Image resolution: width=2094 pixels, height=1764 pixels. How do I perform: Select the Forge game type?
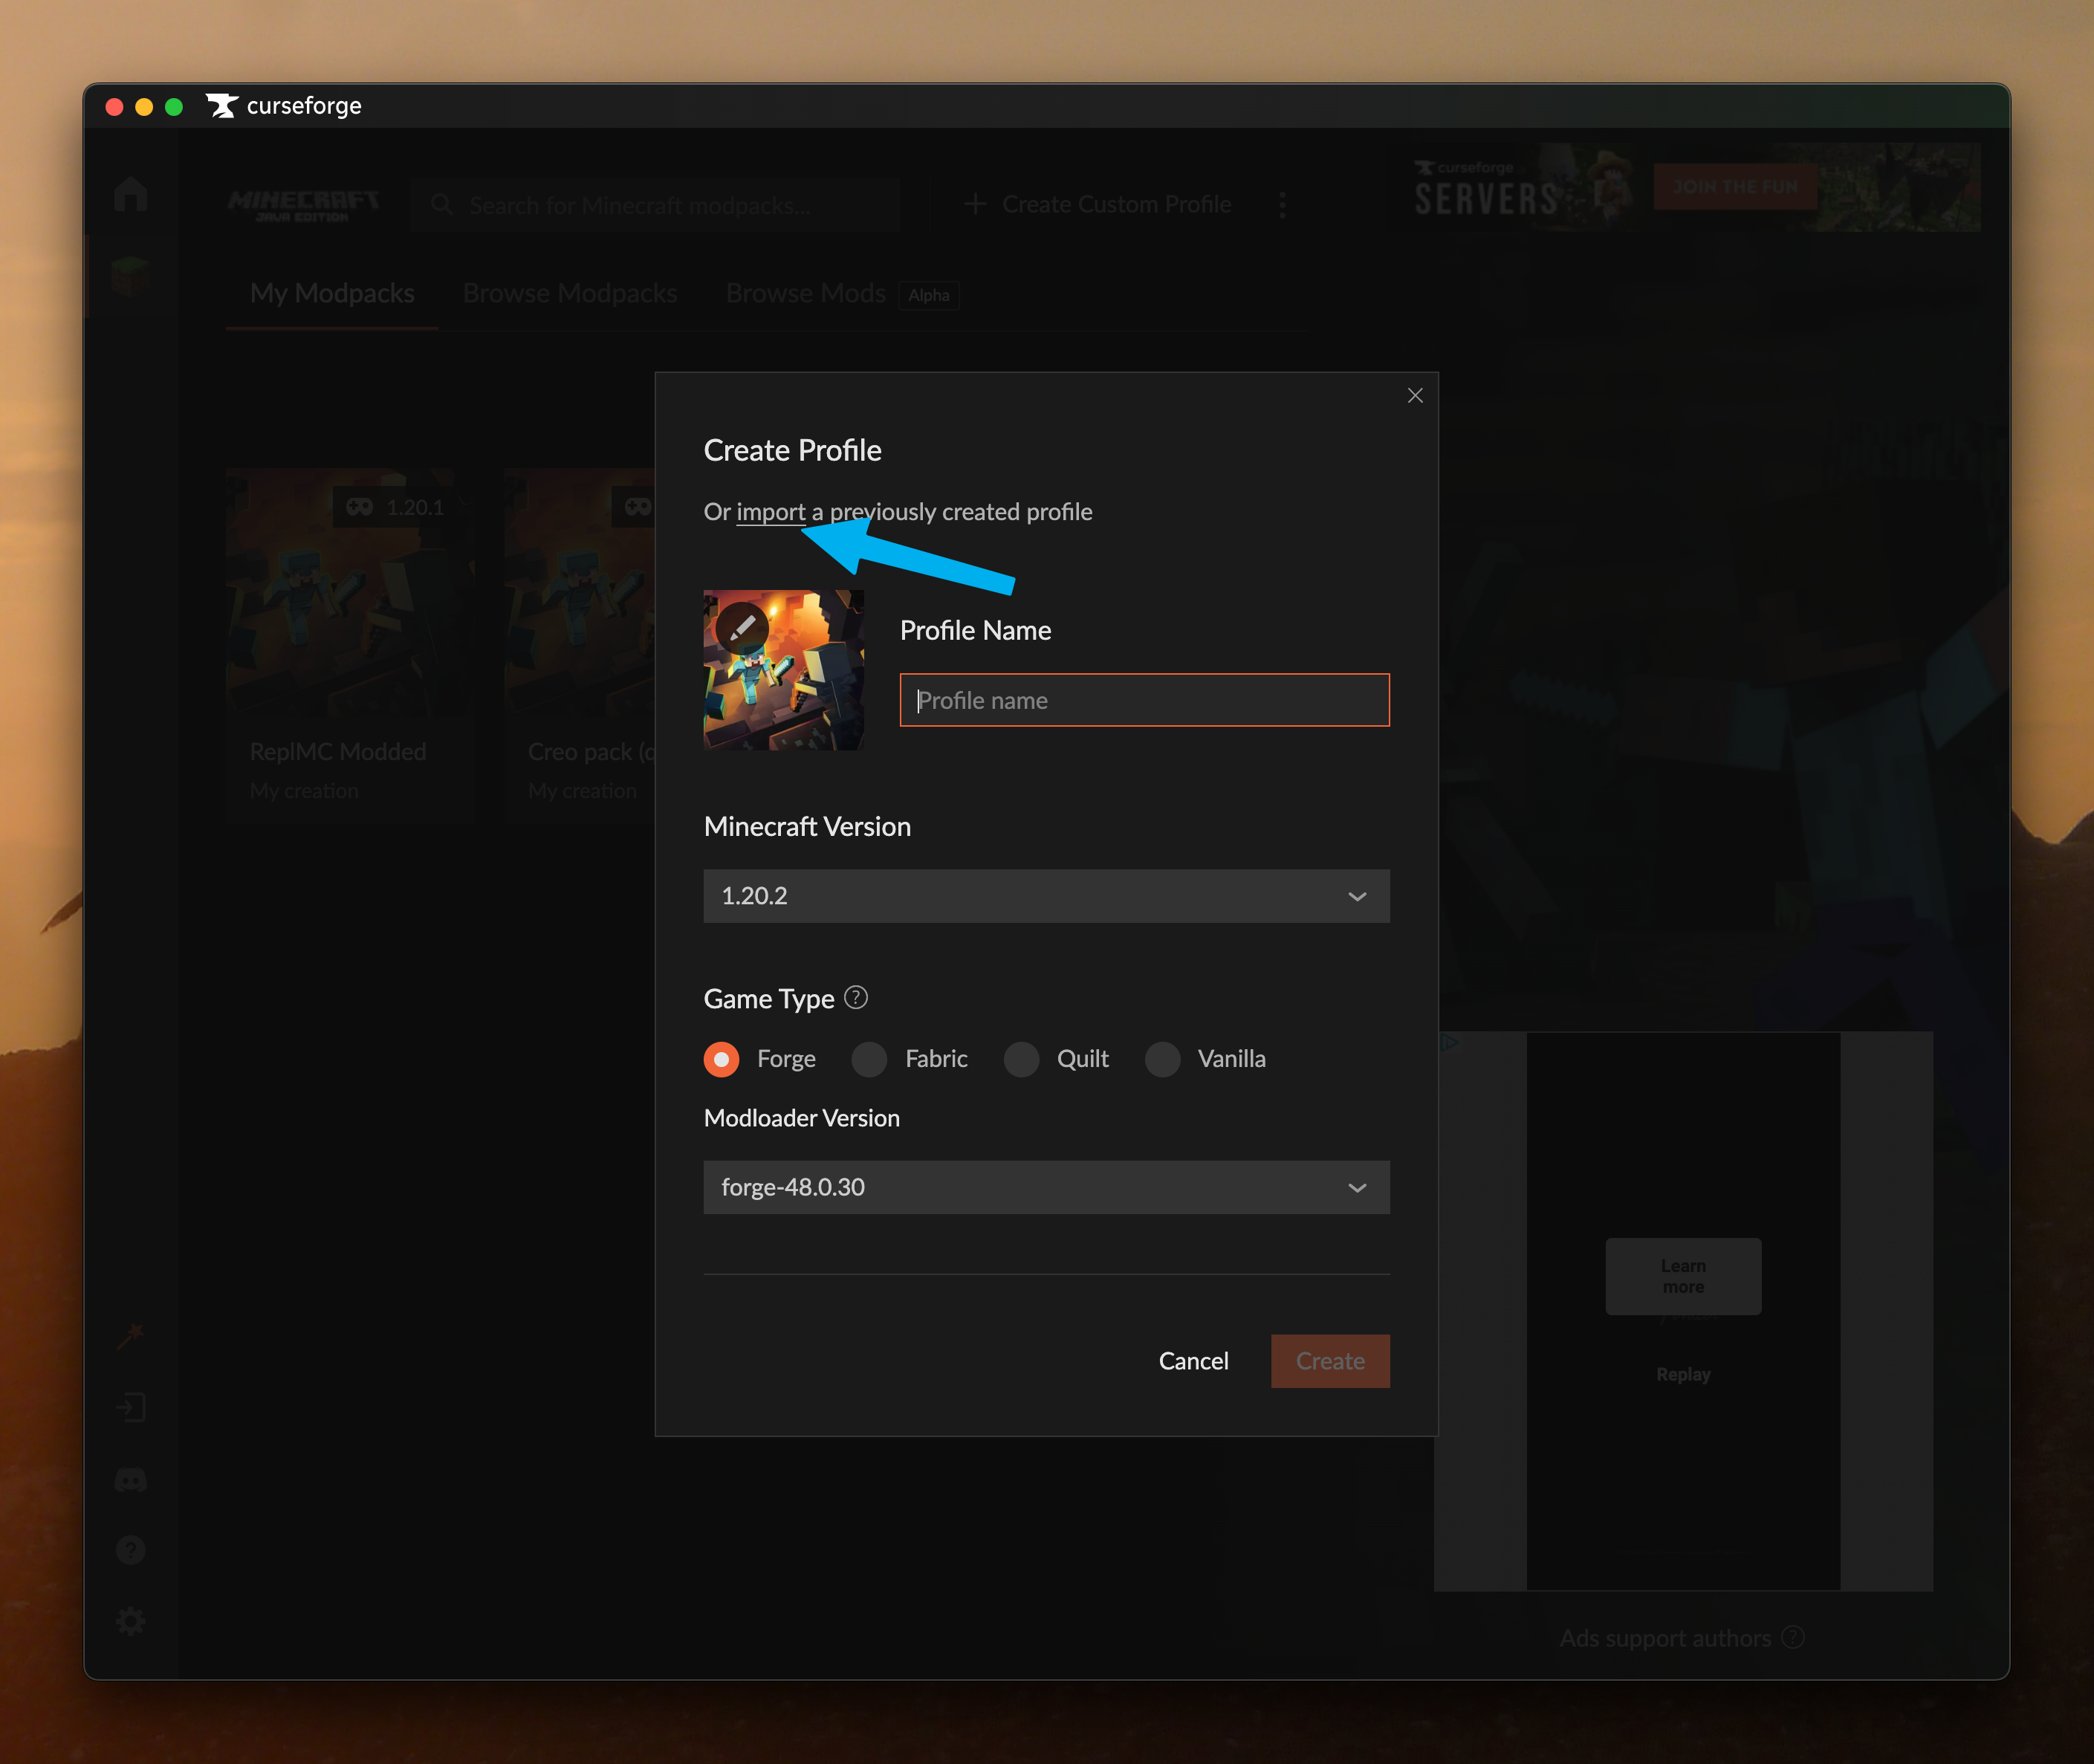tap(721, 1058)
